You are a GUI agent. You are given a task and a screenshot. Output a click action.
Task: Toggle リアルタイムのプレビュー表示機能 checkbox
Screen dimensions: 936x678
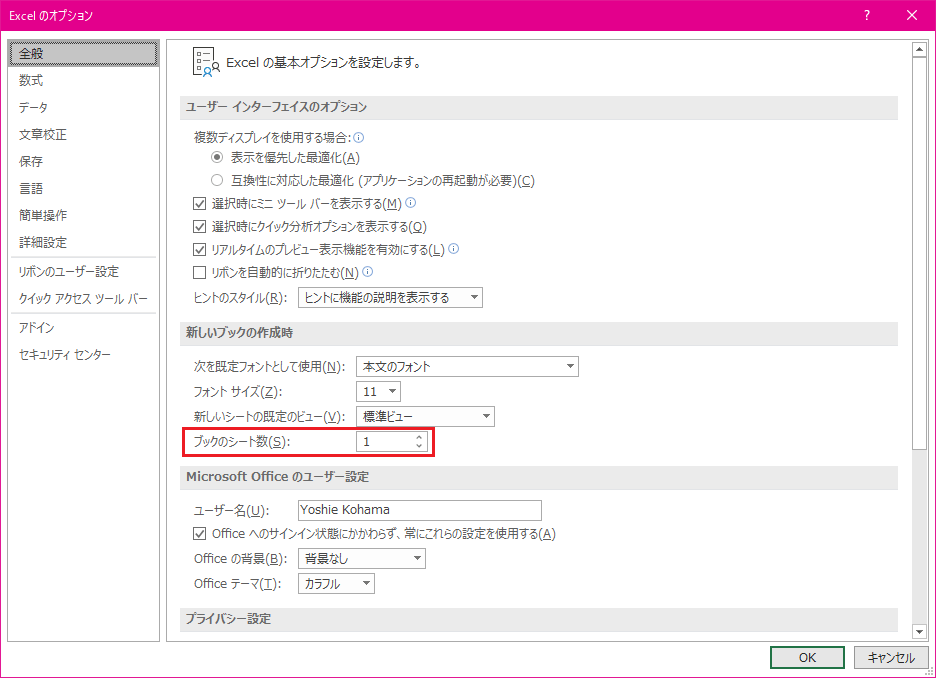[199, 249]
